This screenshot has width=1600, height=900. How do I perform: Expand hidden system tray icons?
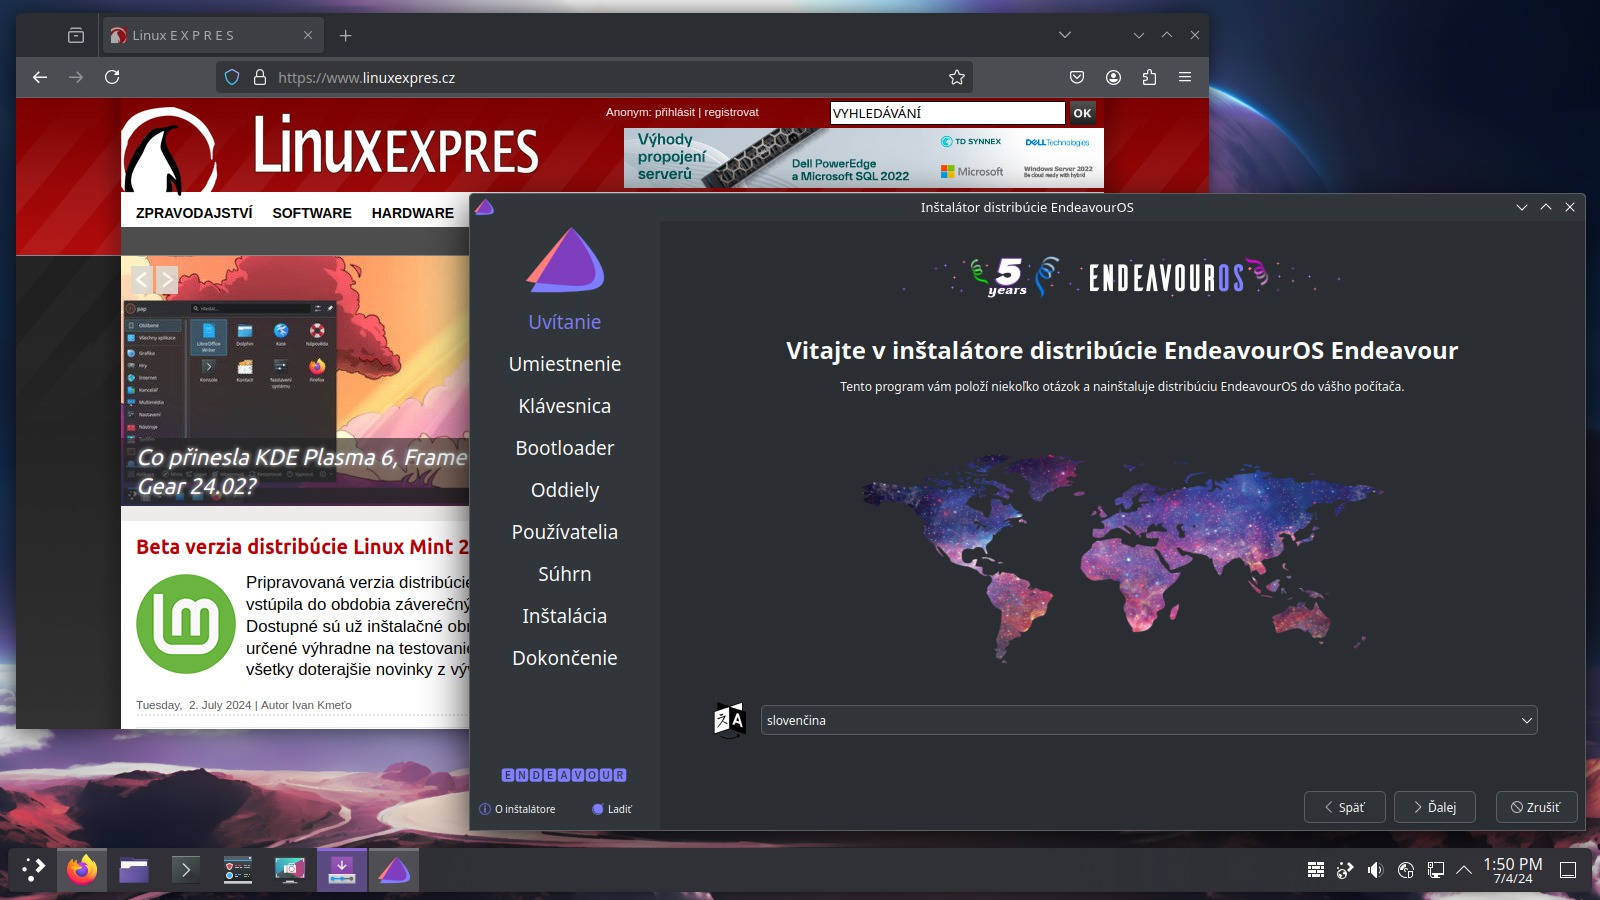(x=1464, y=870)
